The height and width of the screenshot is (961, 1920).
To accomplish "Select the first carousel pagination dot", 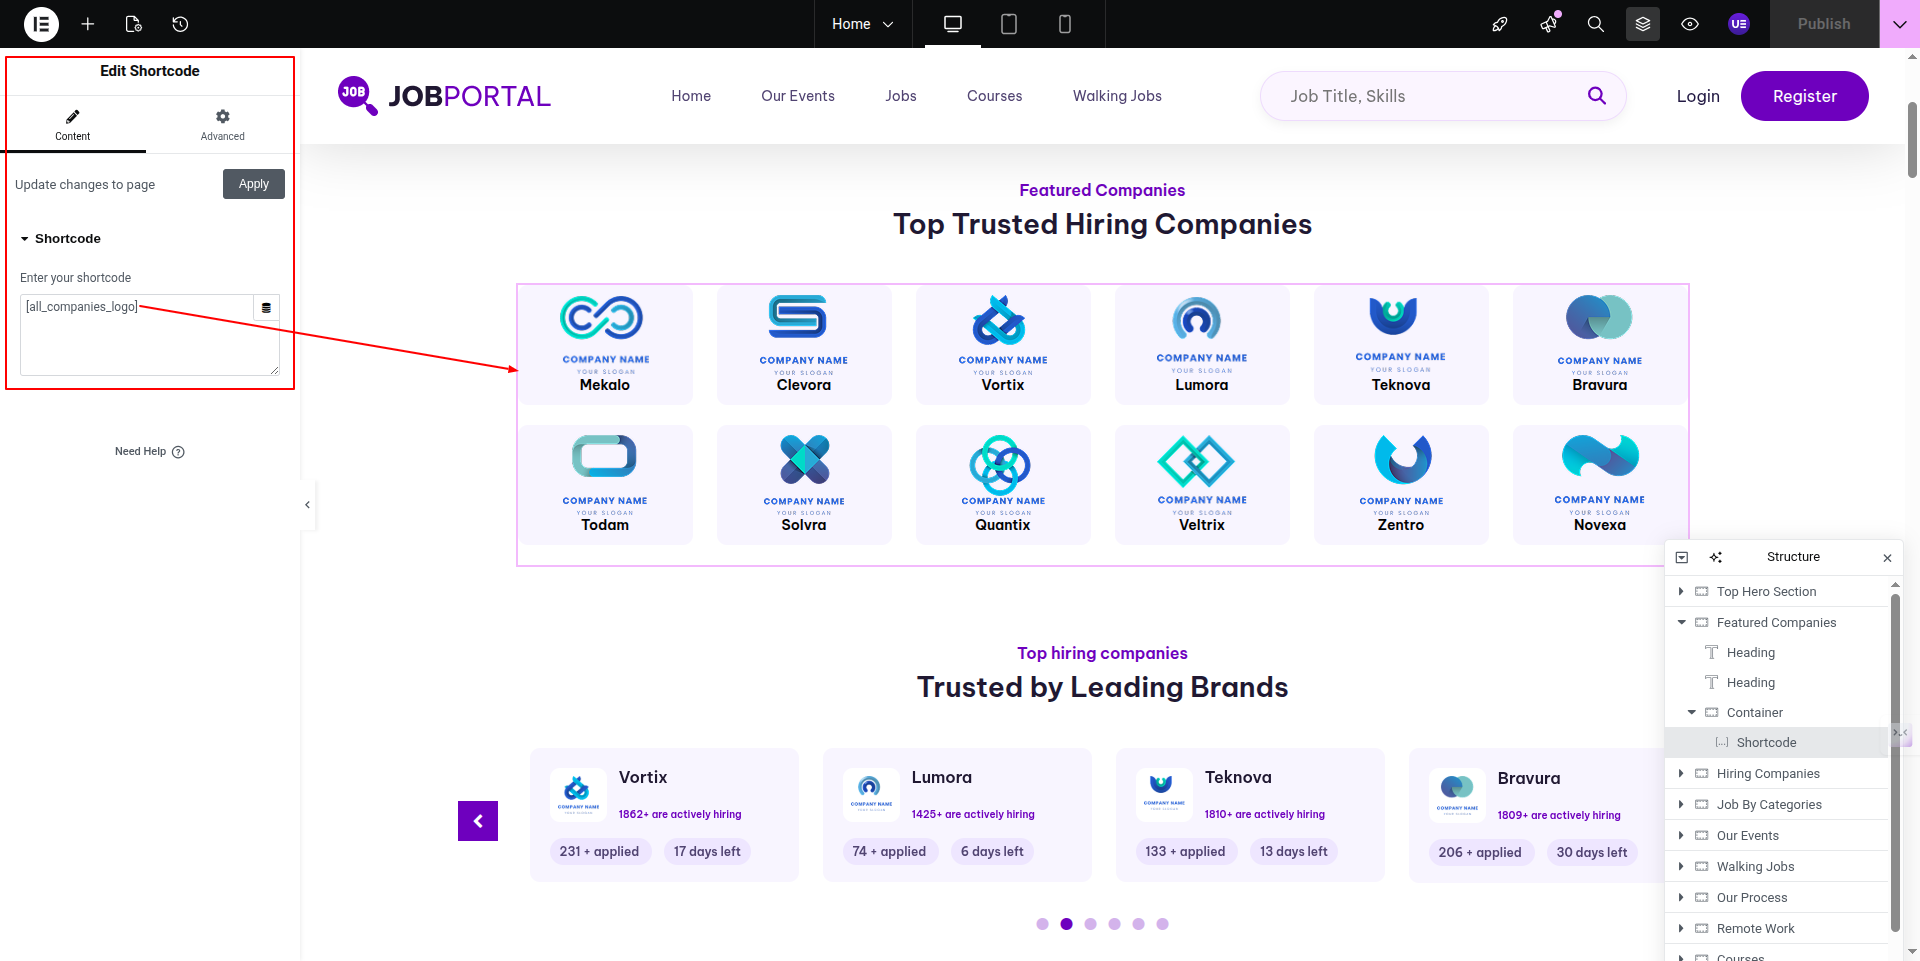I will click(1042, 924).
